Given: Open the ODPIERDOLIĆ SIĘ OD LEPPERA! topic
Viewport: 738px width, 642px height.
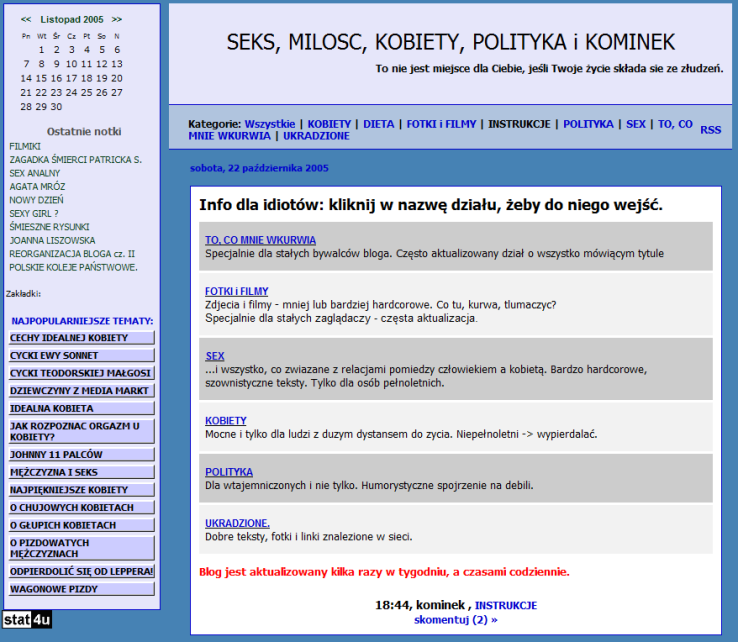Looking at the screenshot, I should coord(81,571).
